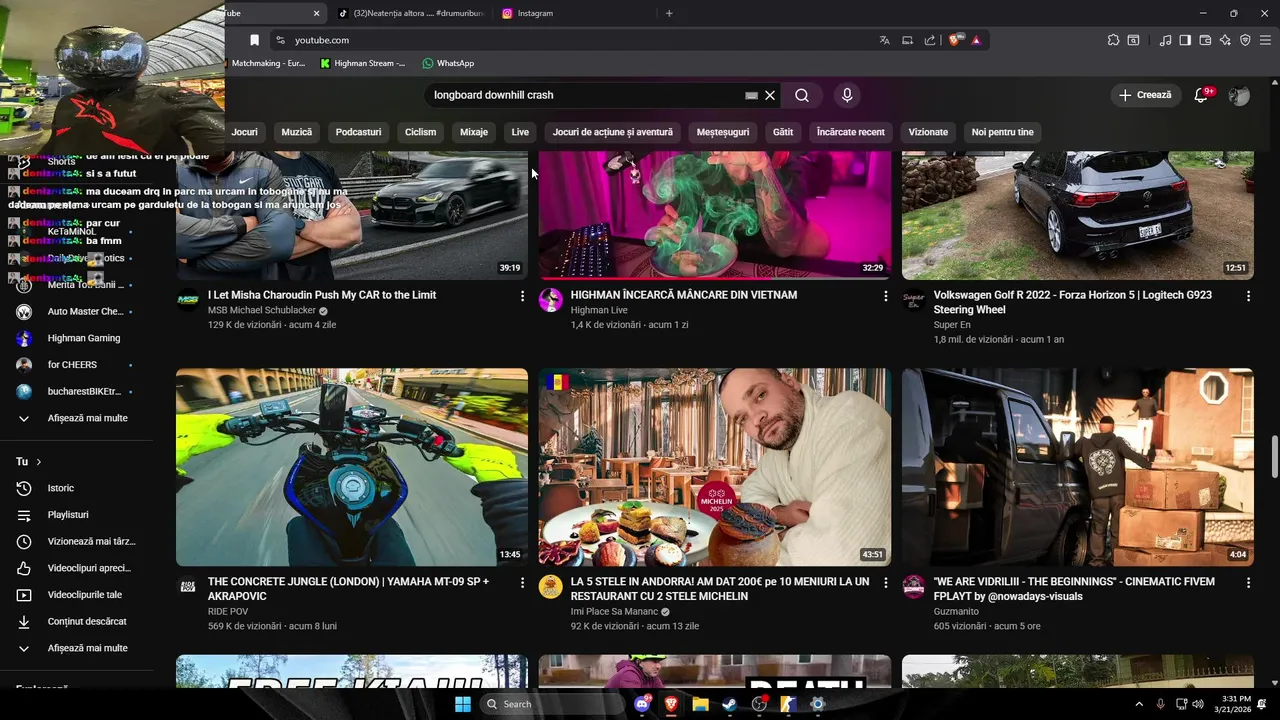Image resolution: width=1280 pixels, height=720 pixels.
Task: Share this page via address bar icon
Action: [x=930, y=40]
